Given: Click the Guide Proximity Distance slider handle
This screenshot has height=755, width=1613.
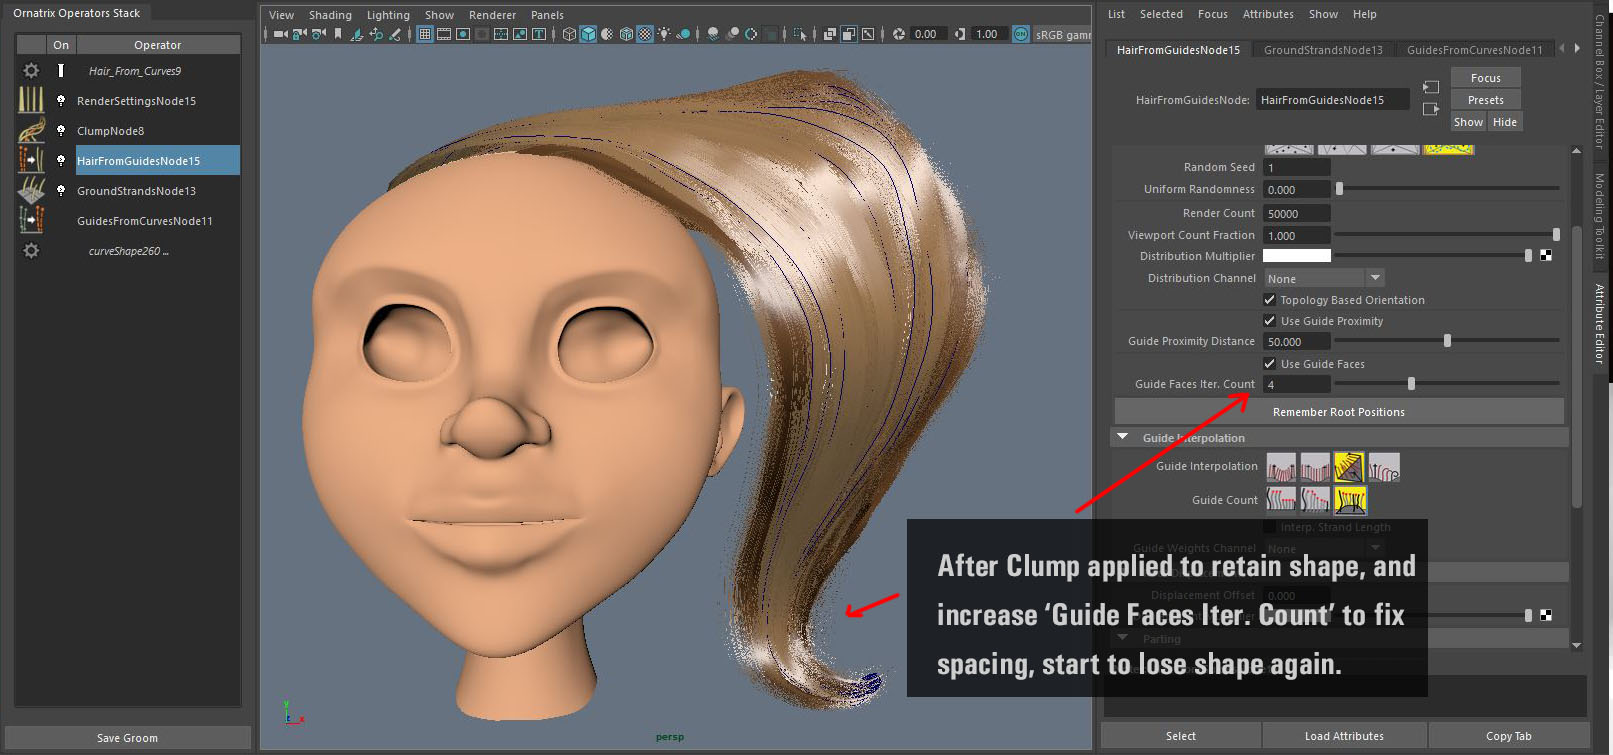Looking at the screenshot, I should pyautogui.click(x=1447, y=341).
